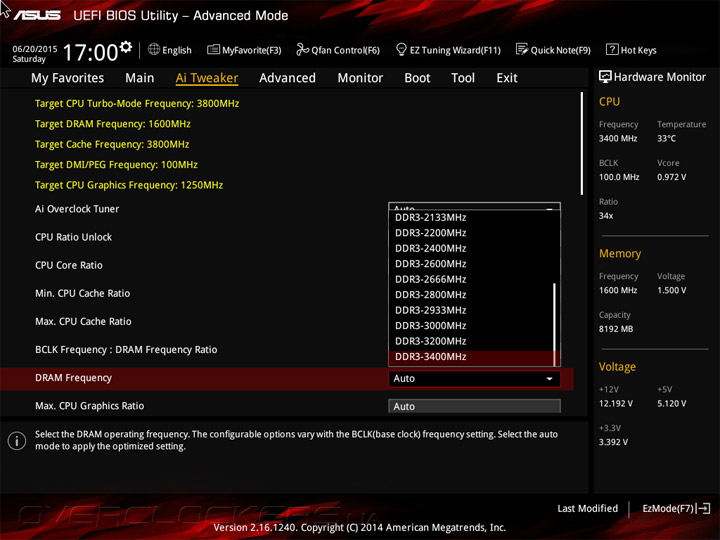This screenshot has width=720, height=540.
Task: Select Min. CPU Cache Ratio row
Action: point(83,293)
